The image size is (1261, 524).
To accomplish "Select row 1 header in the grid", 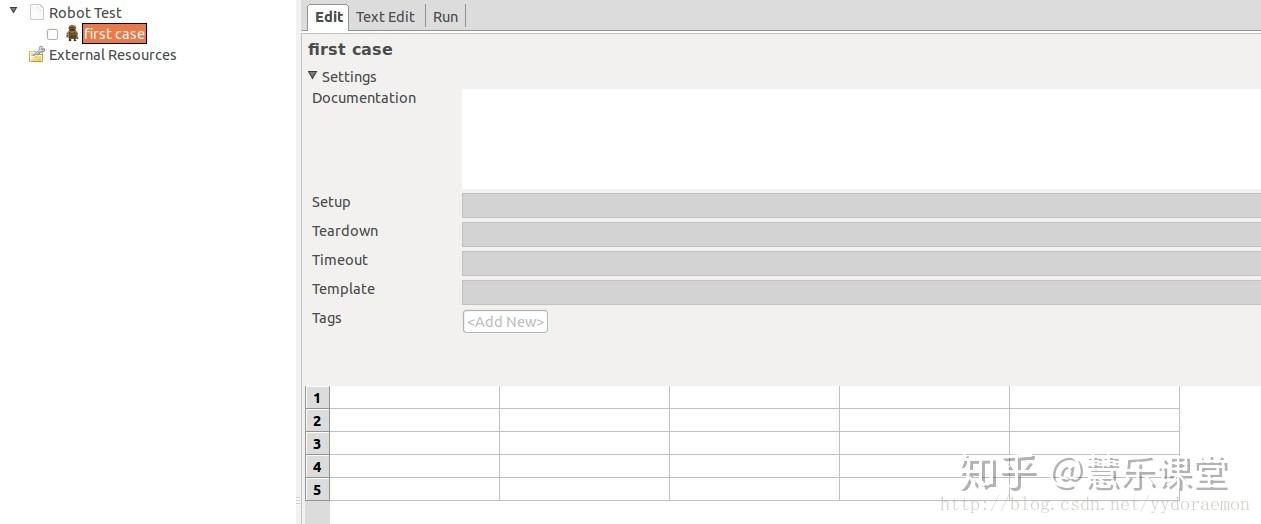I will (x=317, y=398).
